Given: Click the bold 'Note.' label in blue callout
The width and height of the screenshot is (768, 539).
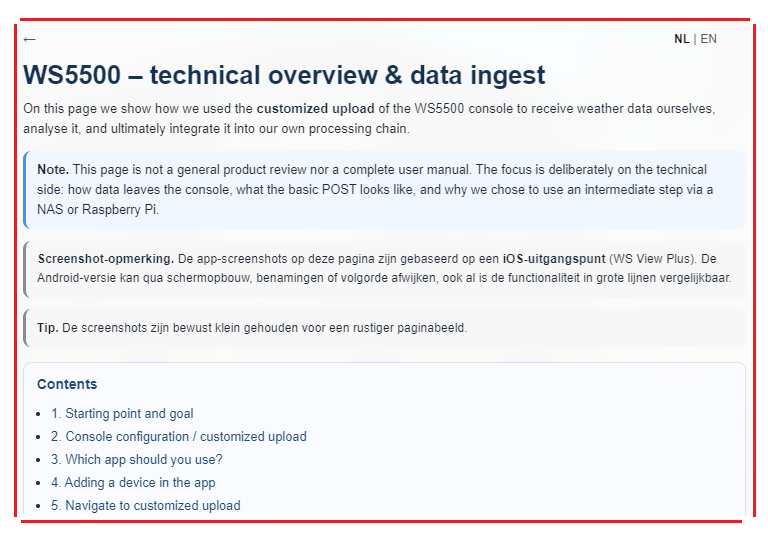Looking at the screenshot, I should (53, 170).
